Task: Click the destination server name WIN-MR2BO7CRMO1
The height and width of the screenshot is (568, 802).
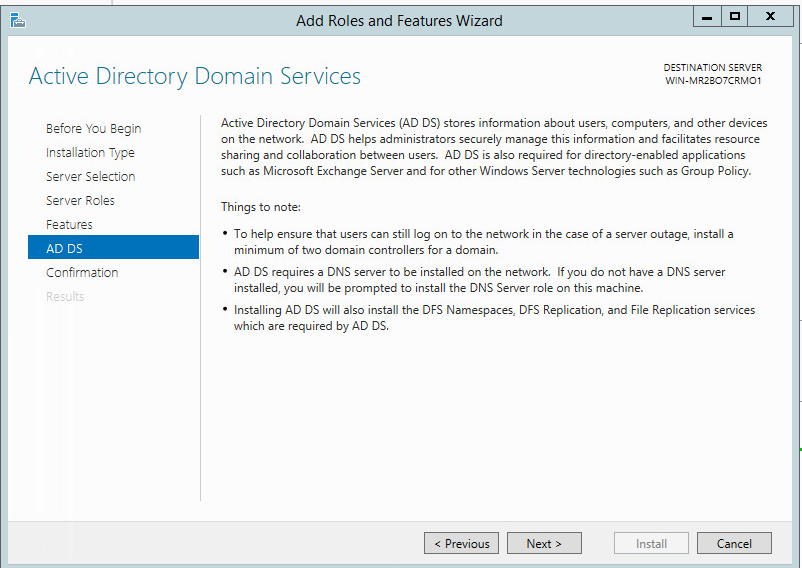Action: [713, 80]
